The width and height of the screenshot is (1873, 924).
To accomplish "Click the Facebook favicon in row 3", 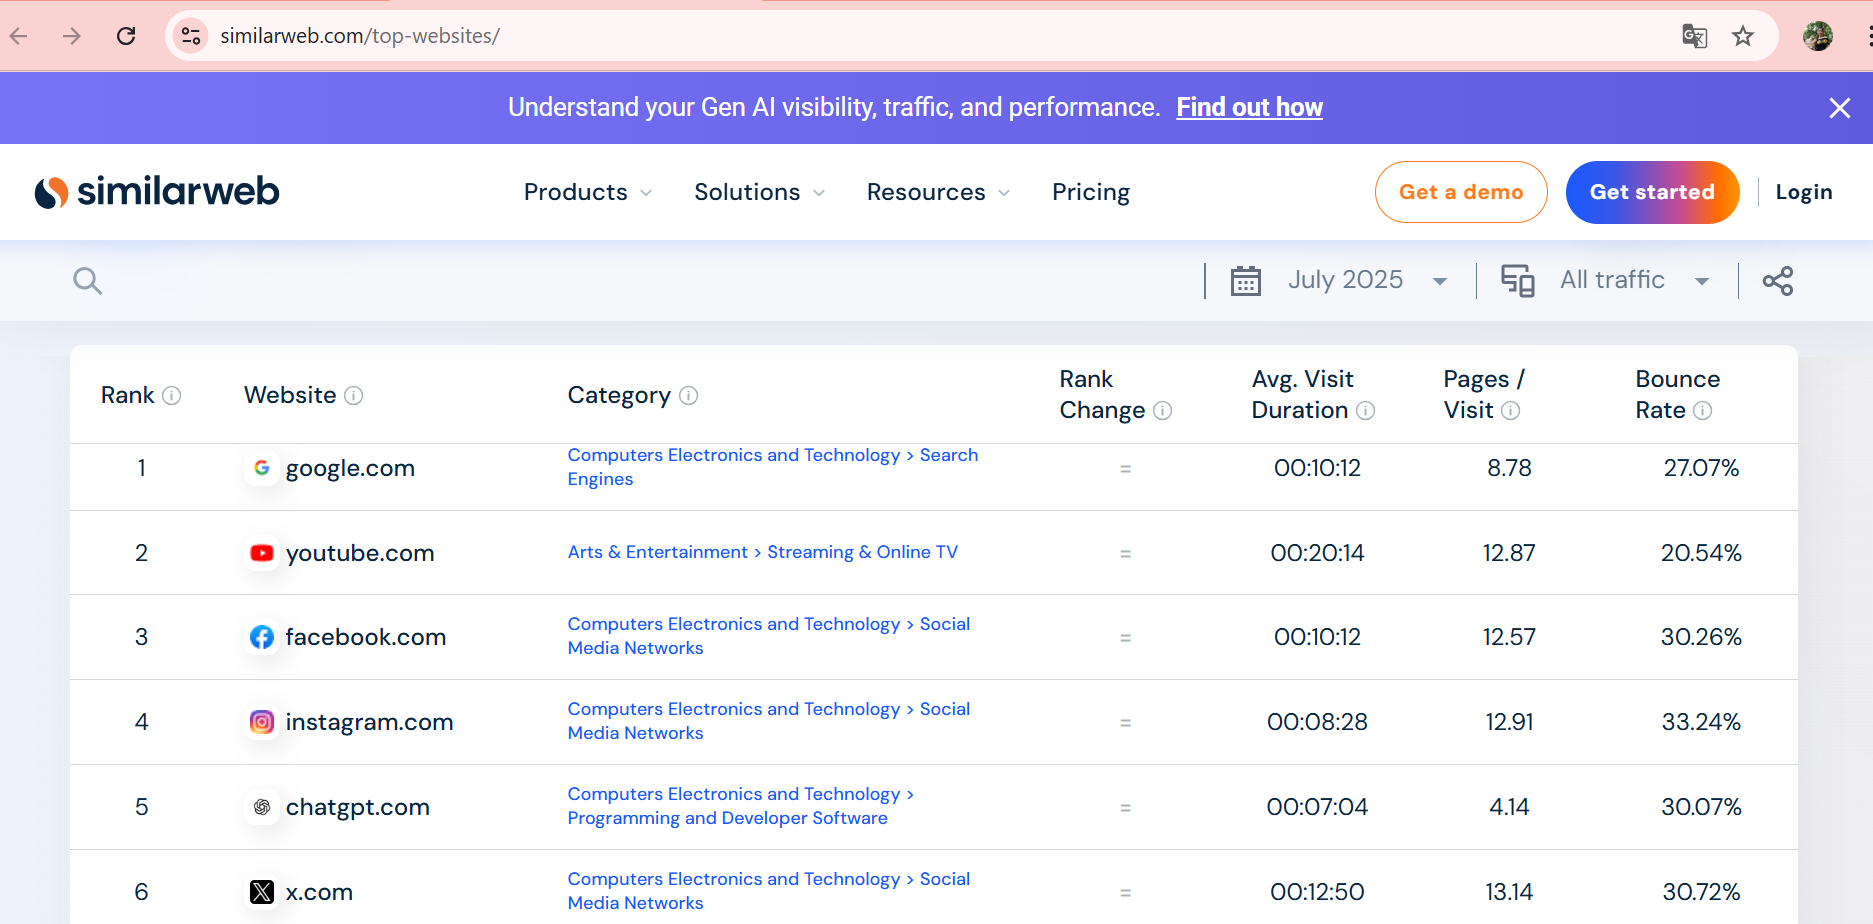I will click(x=262, y=637).
